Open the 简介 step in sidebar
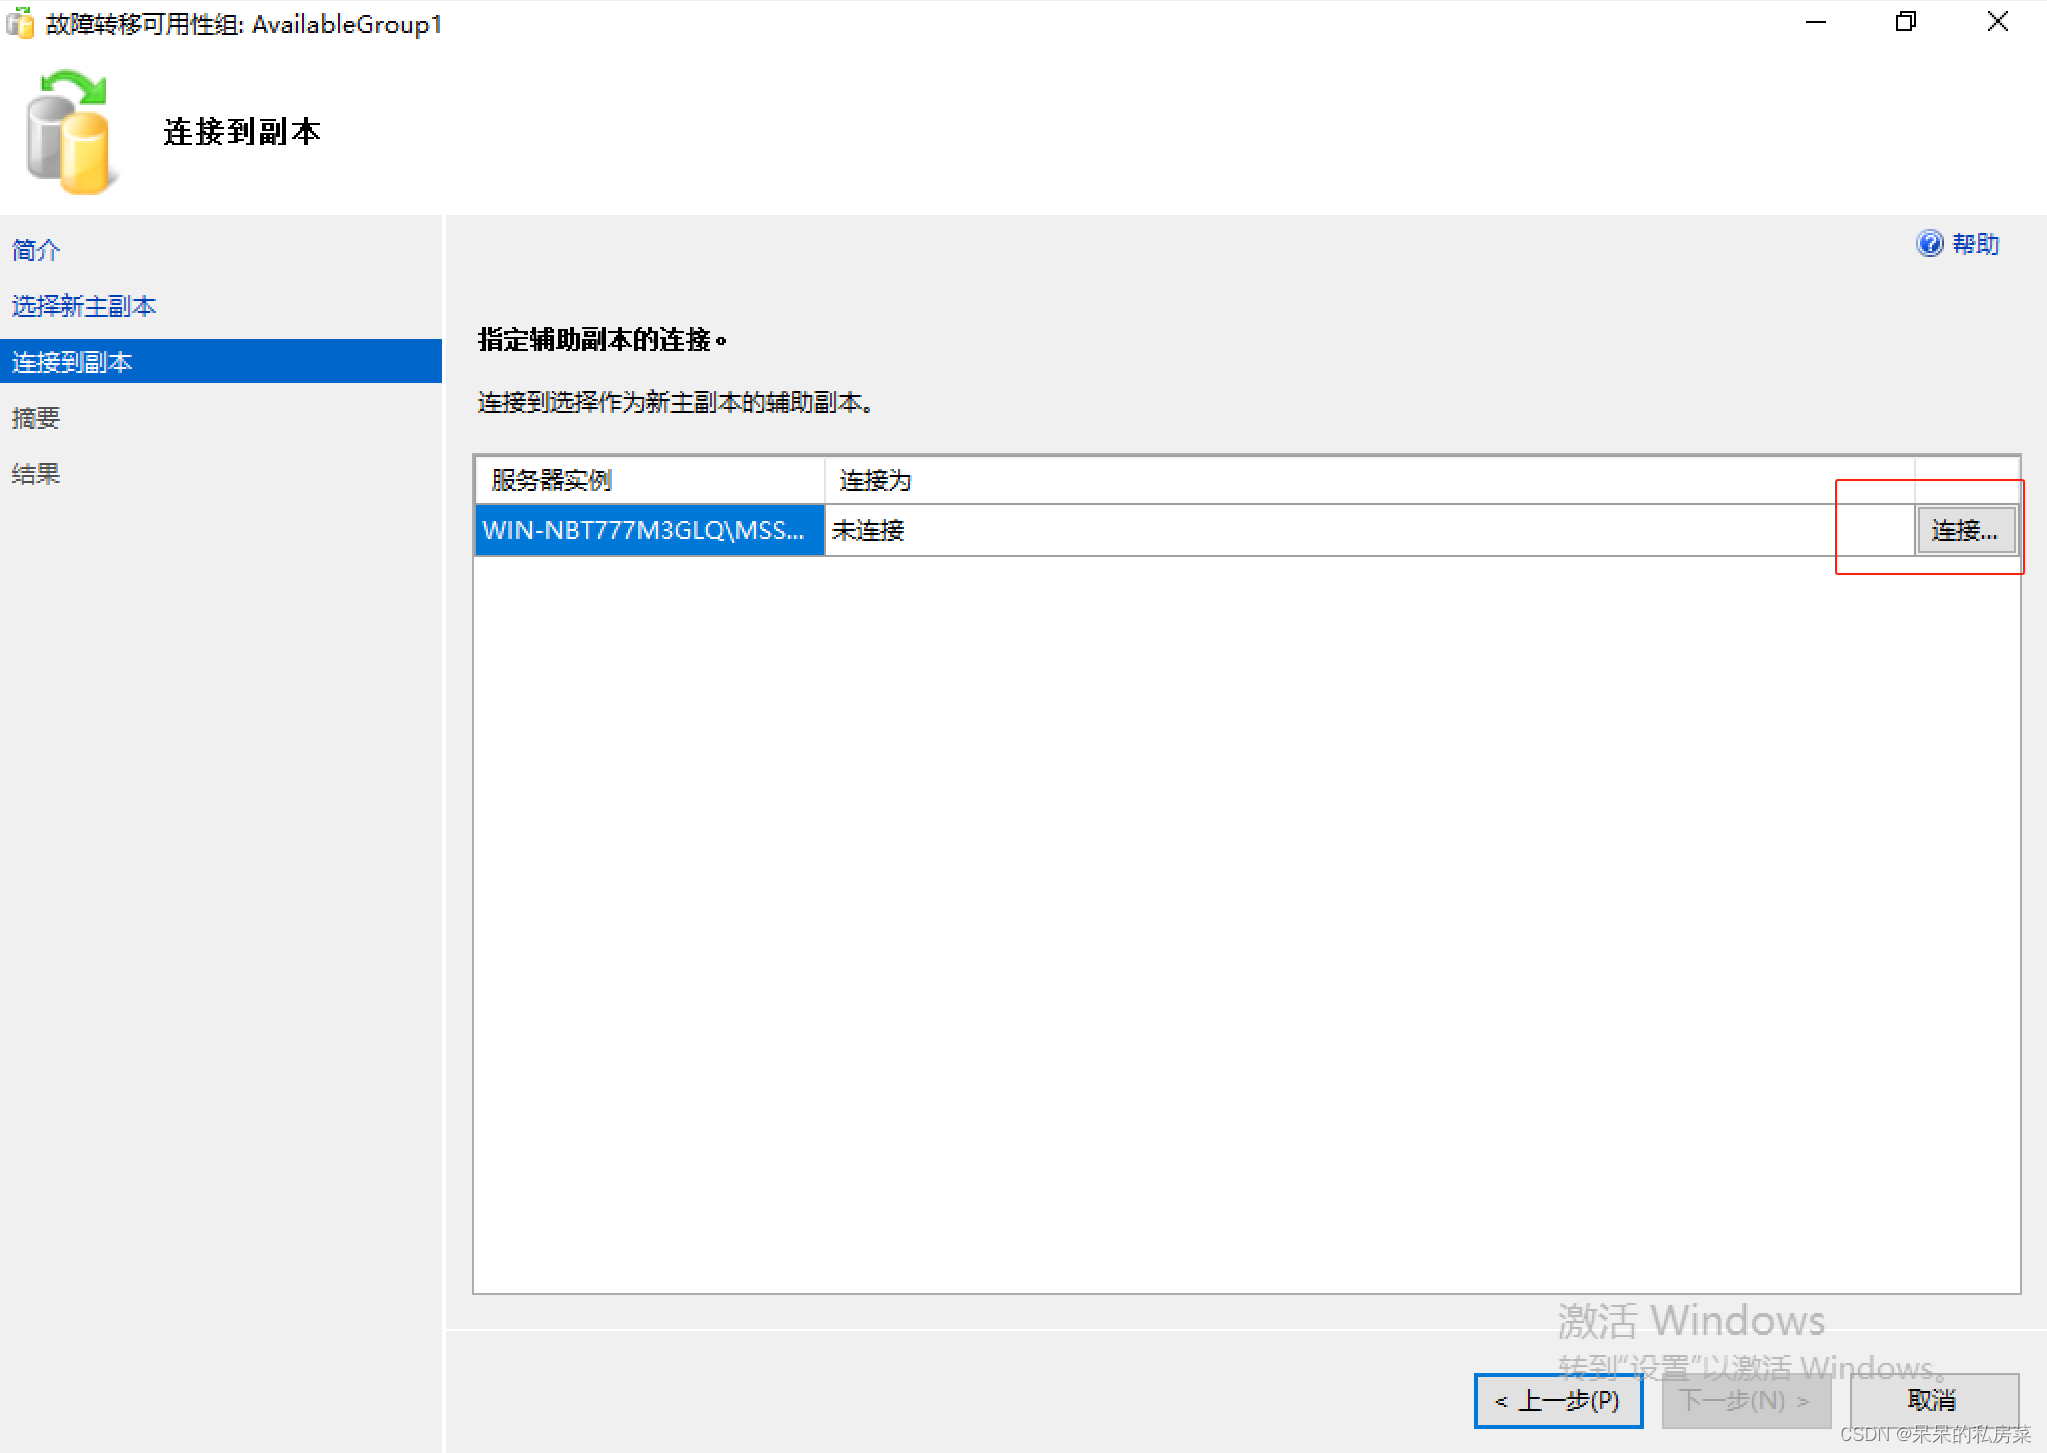2047x1453 pixels. (36, 250)
